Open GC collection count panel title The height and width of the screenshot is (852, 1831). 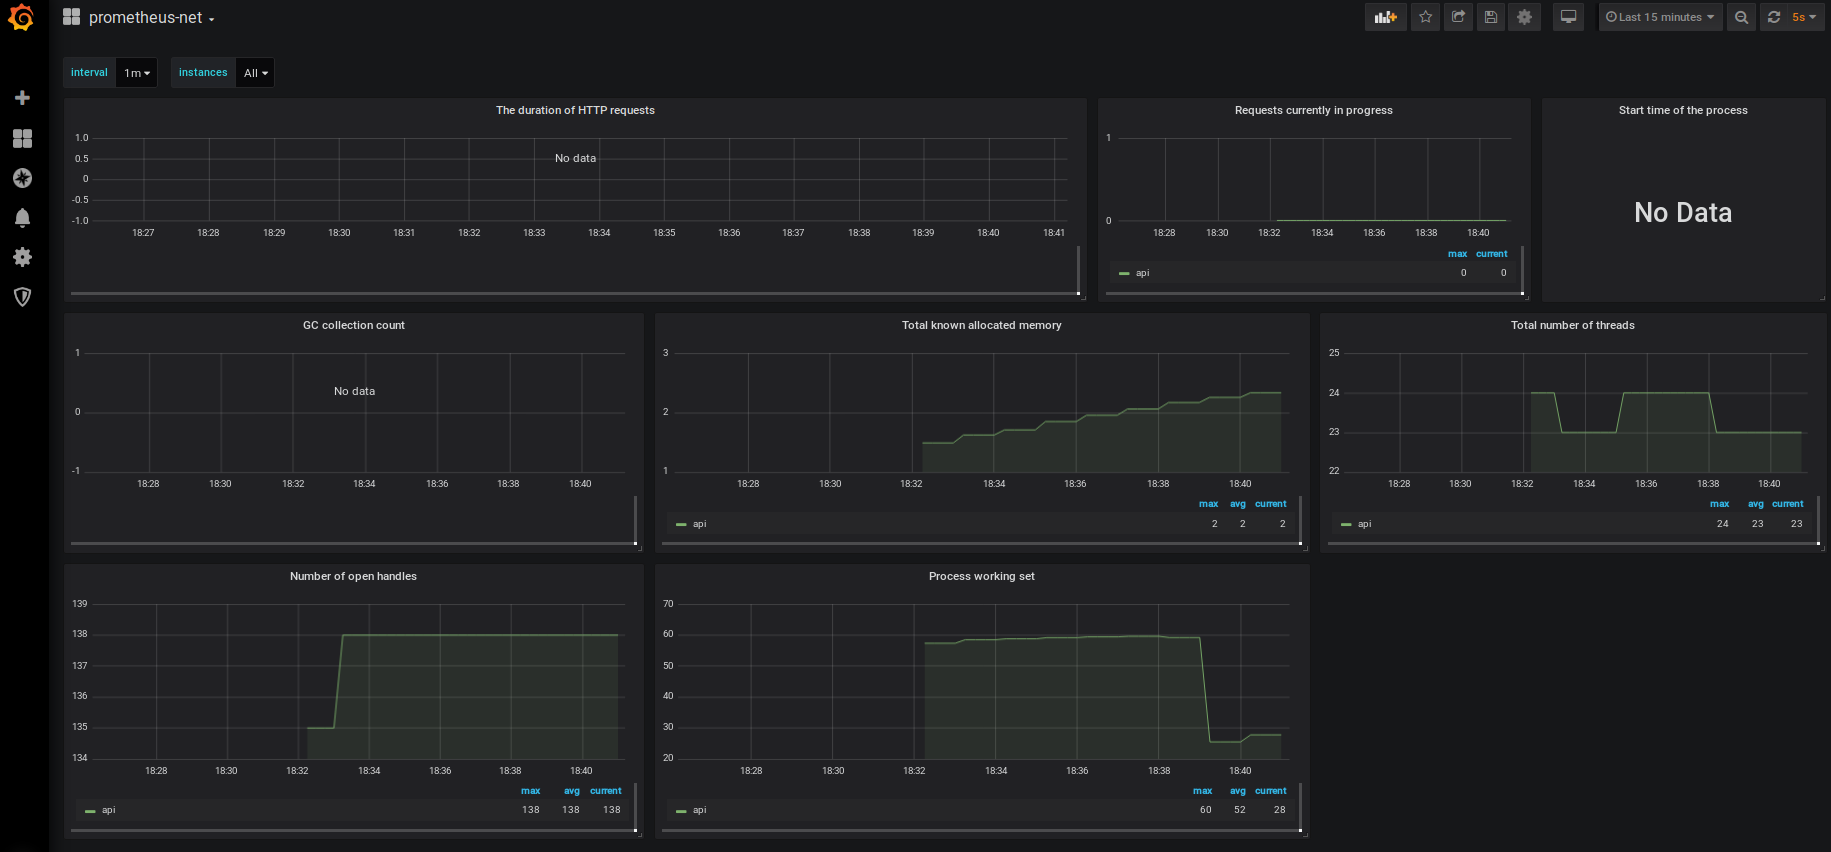tap(354, 325)
